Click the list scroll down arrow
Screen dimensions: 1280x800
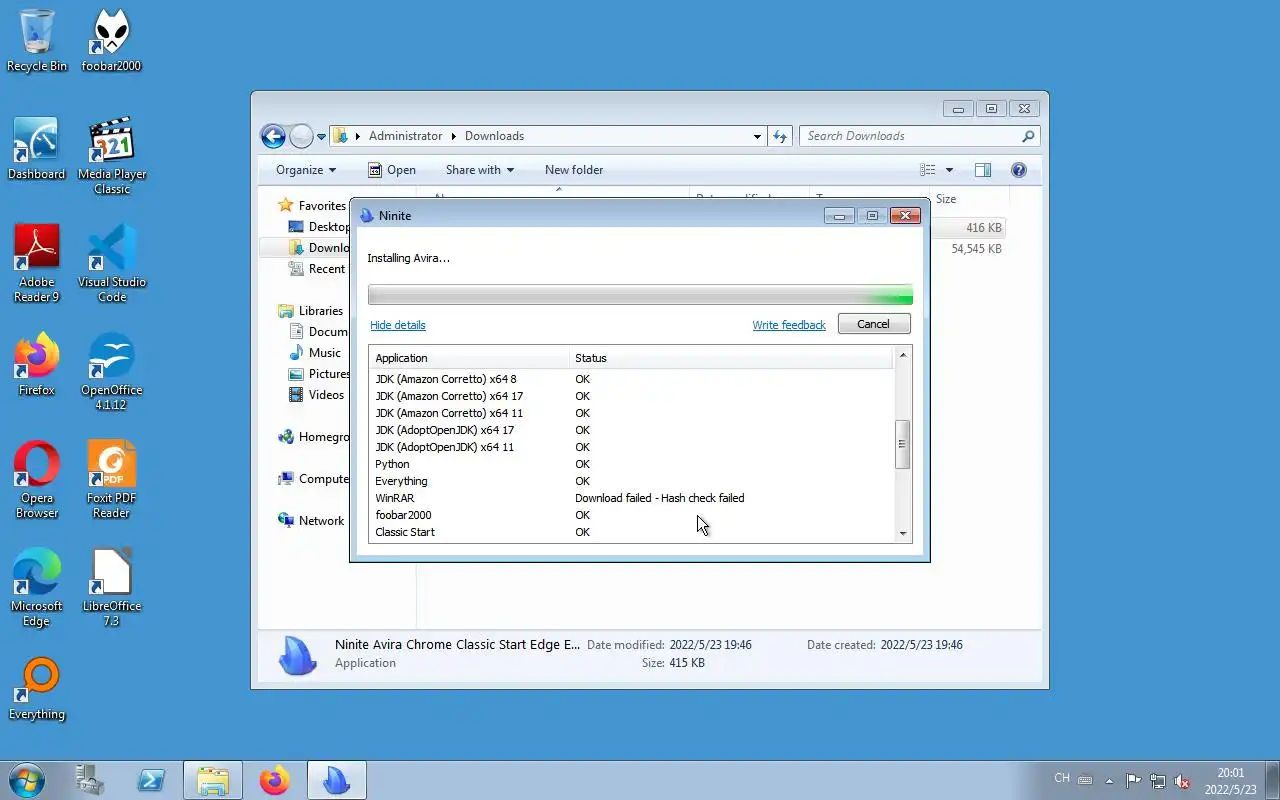902,534
